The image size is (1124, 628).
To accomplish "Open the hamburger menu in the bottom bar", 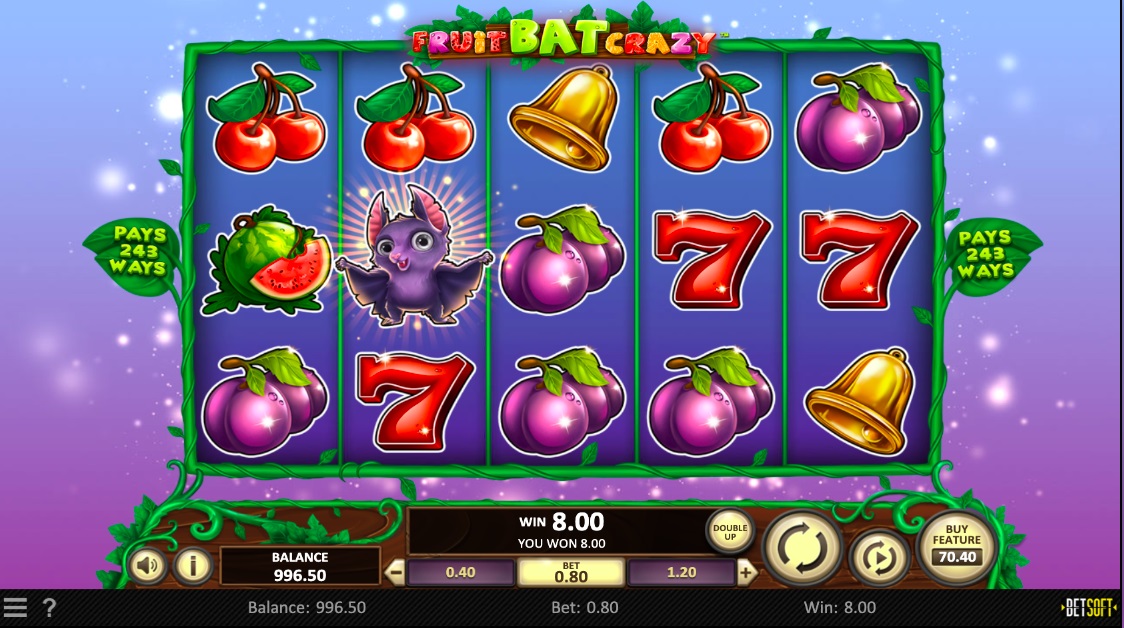I will [x=15, y=608].
